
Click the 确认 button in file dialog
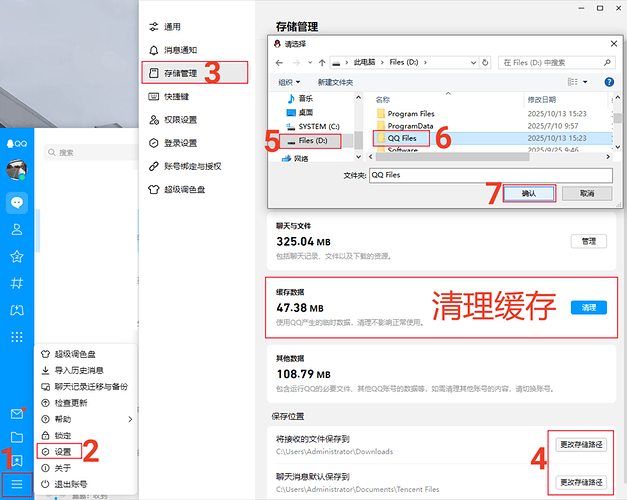[x=529, y=194]
